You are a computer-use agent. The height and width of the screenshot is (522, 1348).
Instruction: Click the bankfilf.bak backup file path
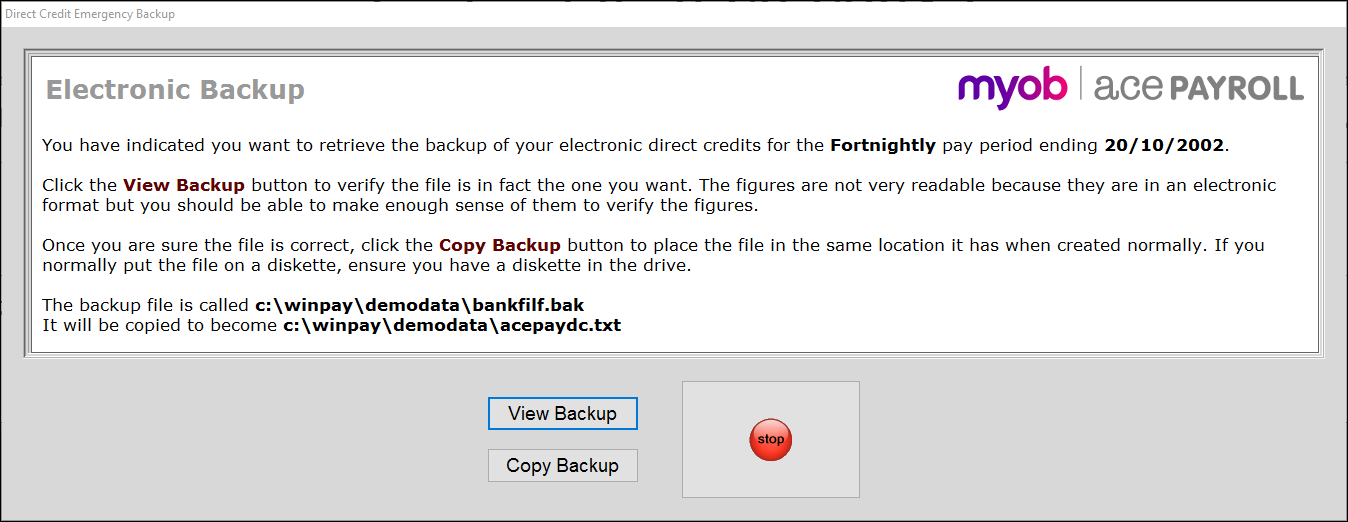pos(427,305)
